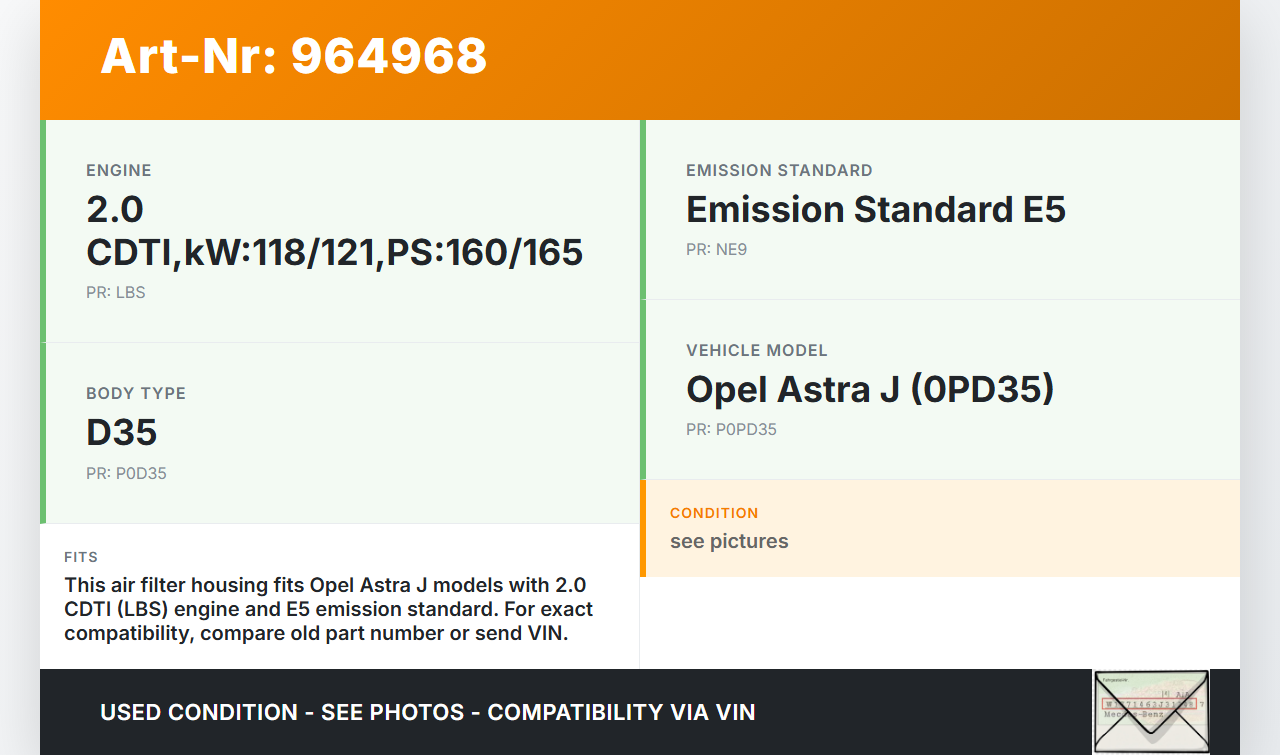Click the orange CONDITION label
This screenshot has width=1280, height=755.
[714, 513]
